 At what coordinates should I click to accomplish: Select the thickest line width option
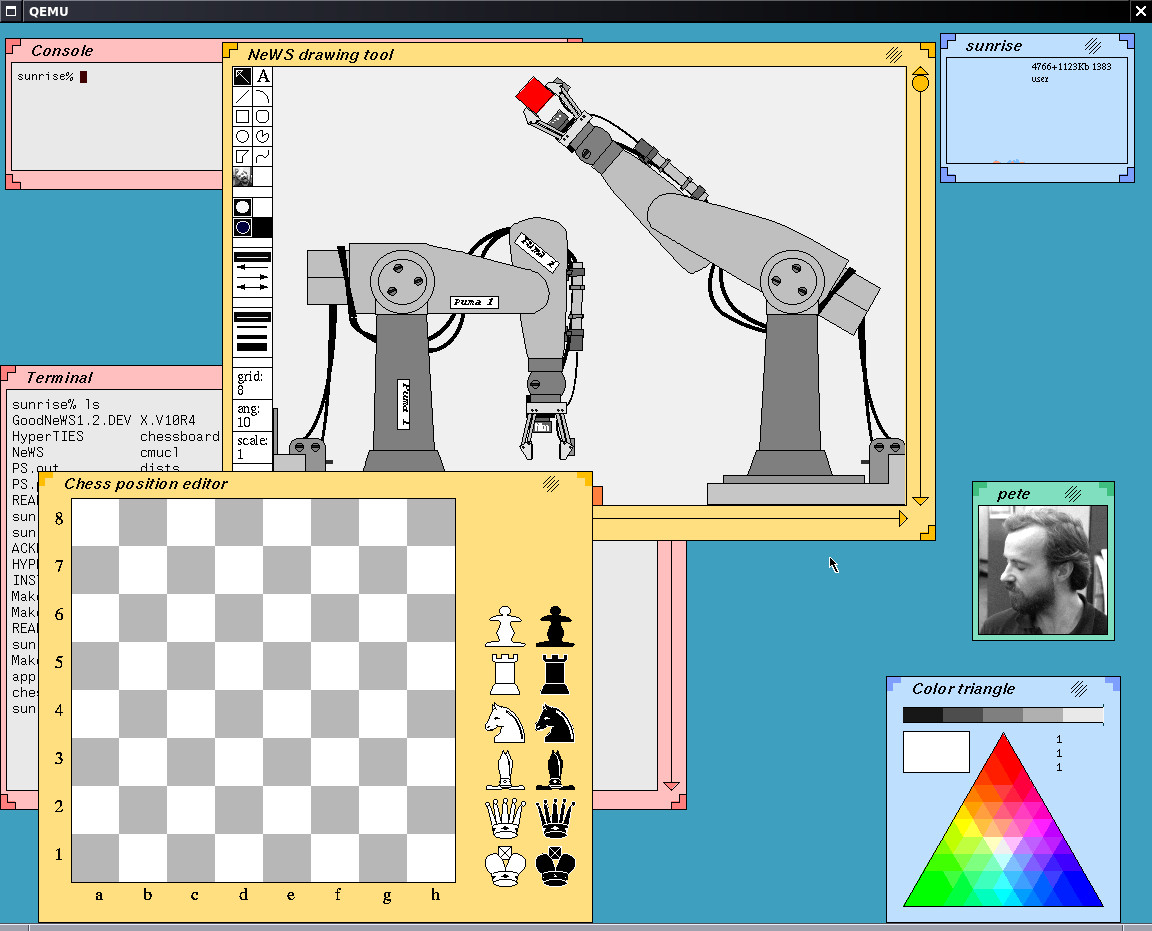pos(251,347)
